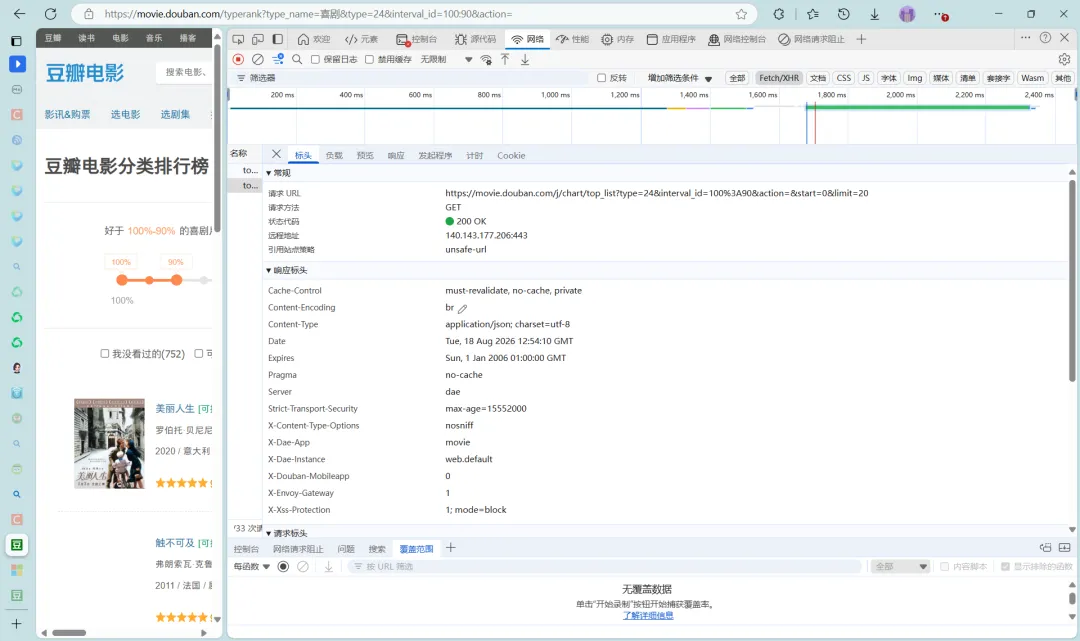Add a new drawer tab plus
1080x641 pixels.
point(450,548)
